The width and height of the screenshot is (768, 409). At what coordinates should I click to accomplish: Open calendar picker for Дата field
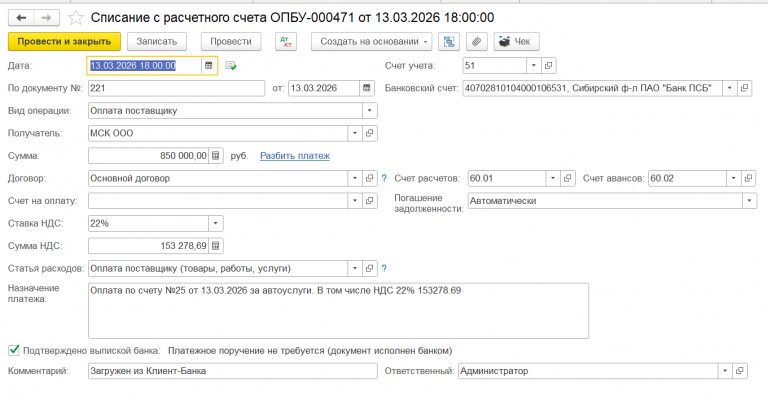(x=209, y=66)
